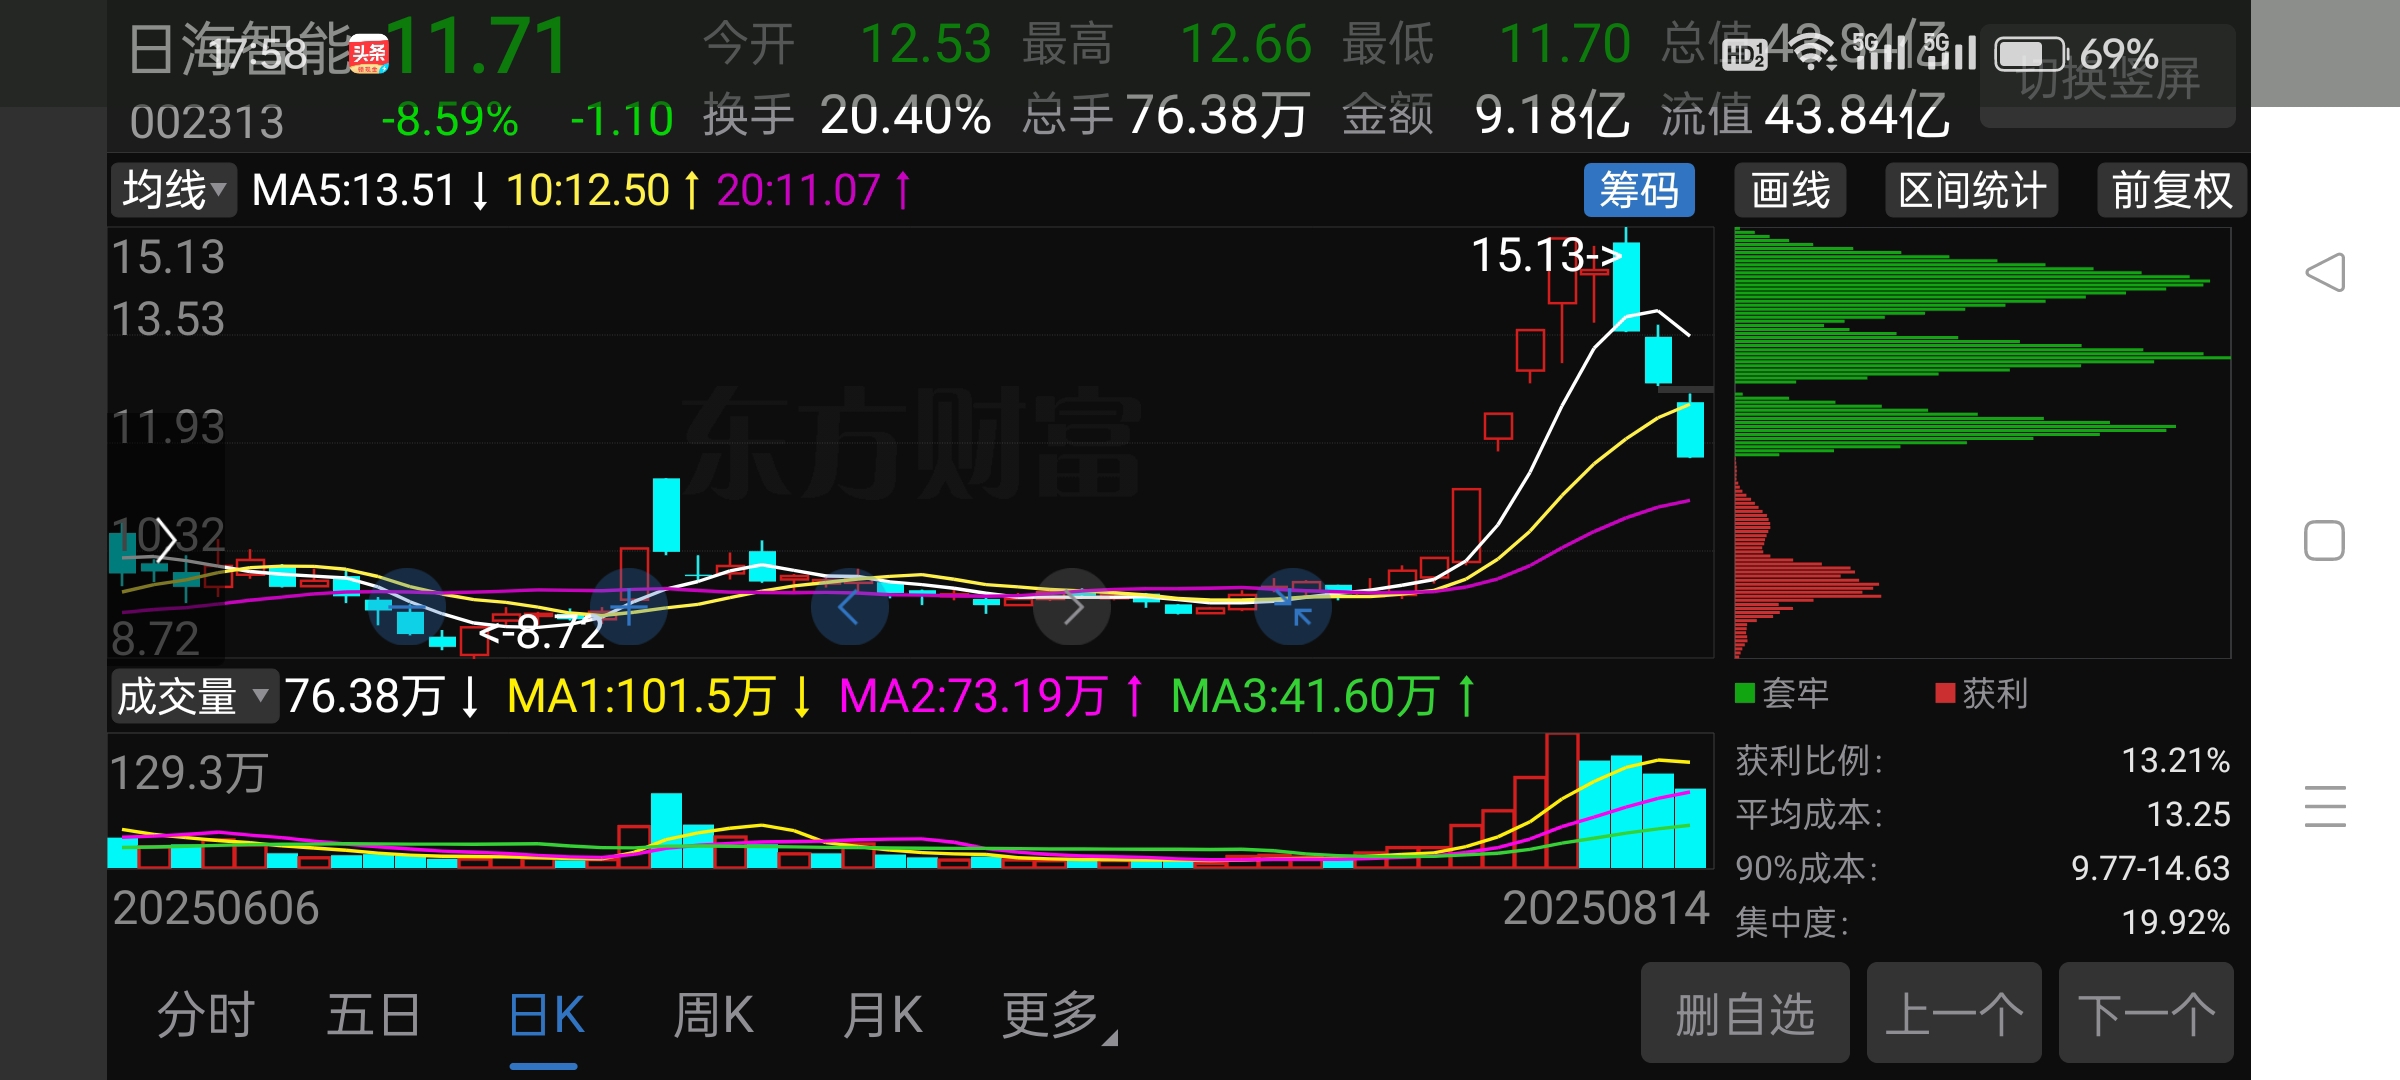Toggle the 筹码 chip distribution panel
The image size is (2400, 1080).
tap(1639, 190)
